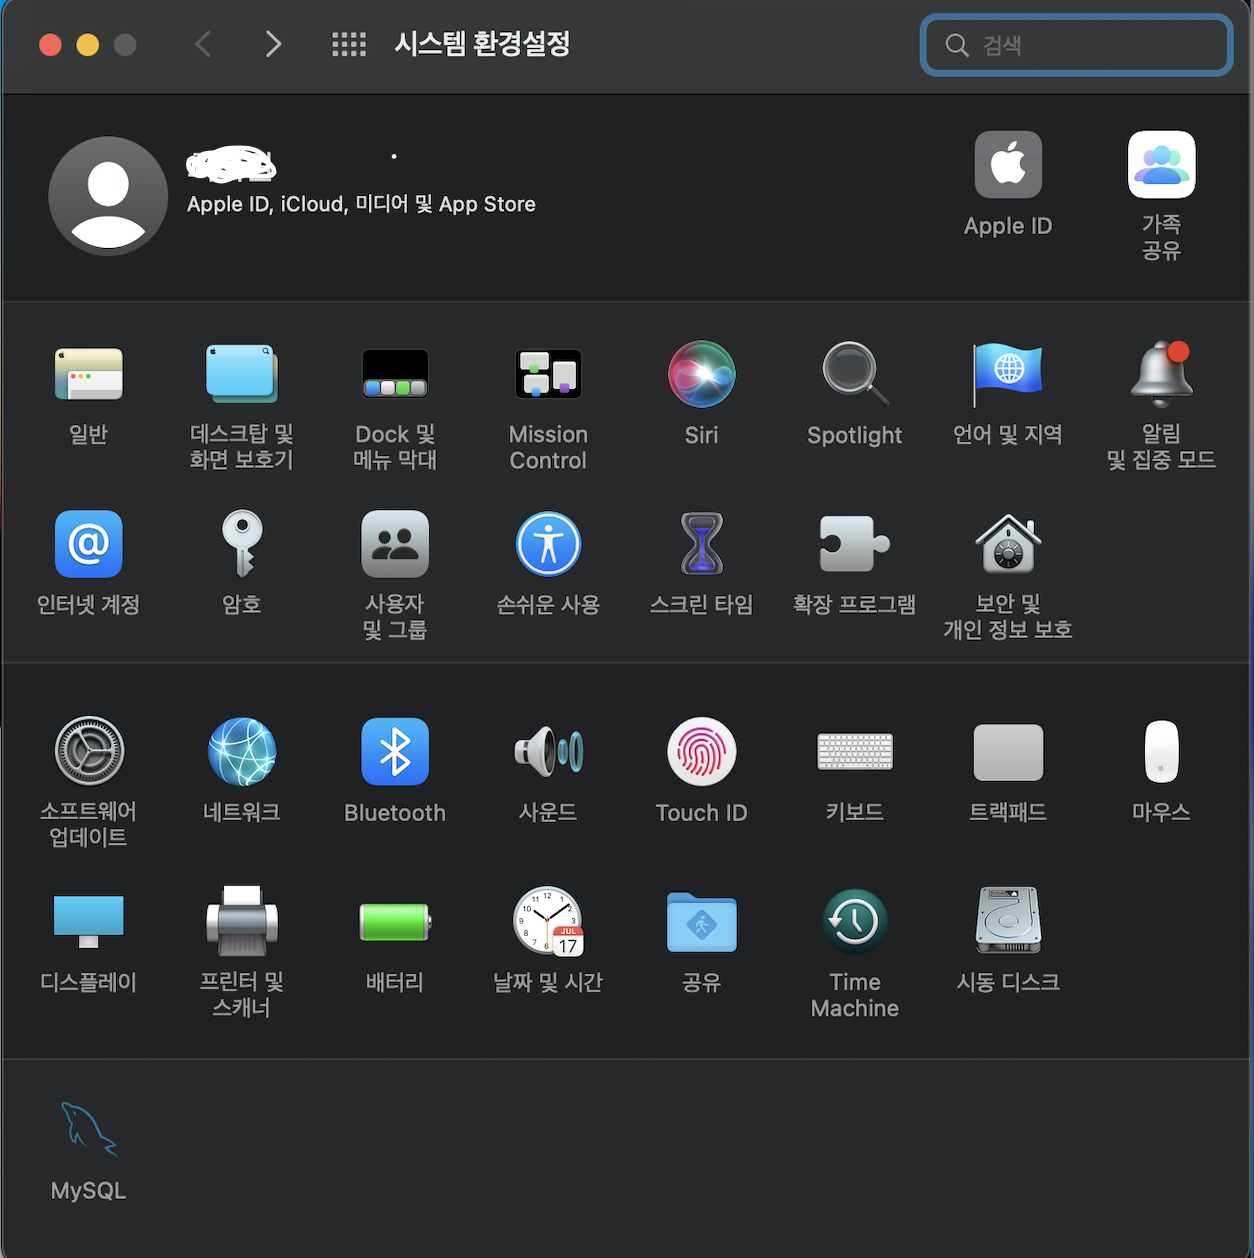Screen dimensions: 1254x1258
Task: Open 사운드 settings
Action: pyautogui.click(x=548, y=751)
